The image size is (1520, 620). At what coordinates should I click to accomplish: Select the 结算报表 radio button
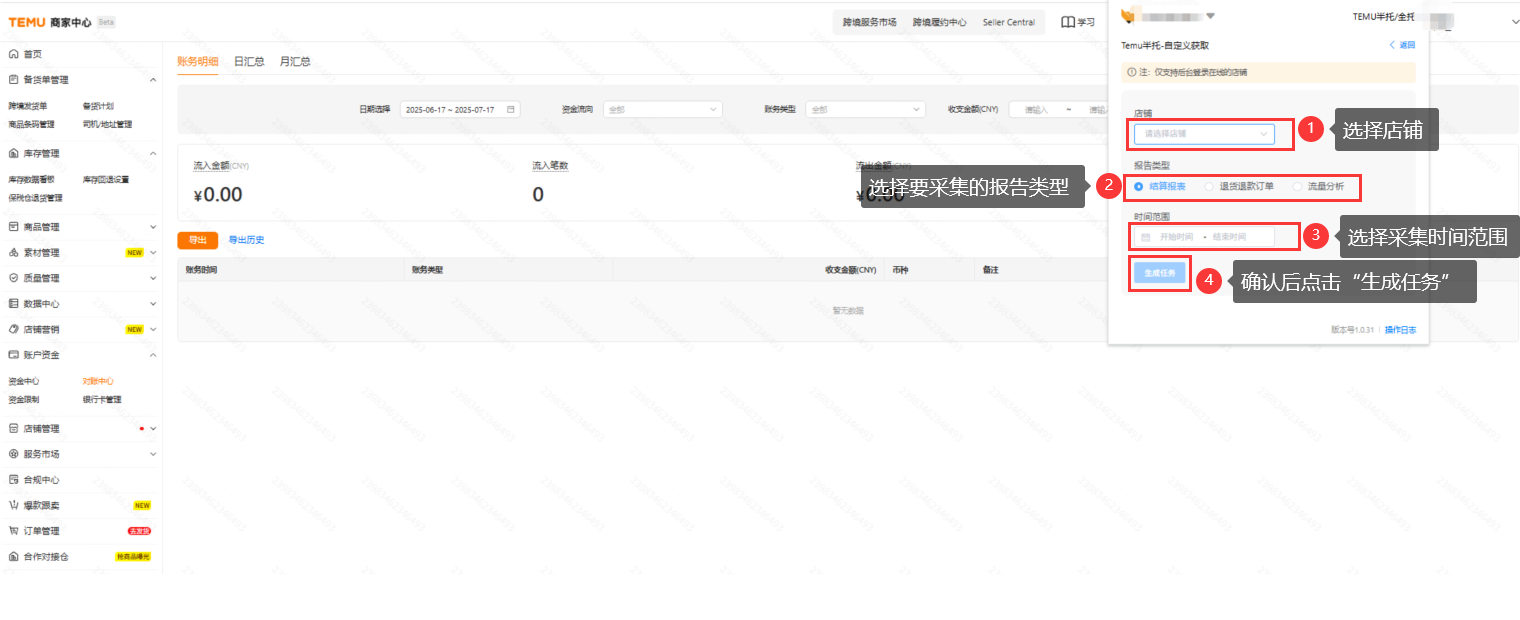(x=1139, y=186)
